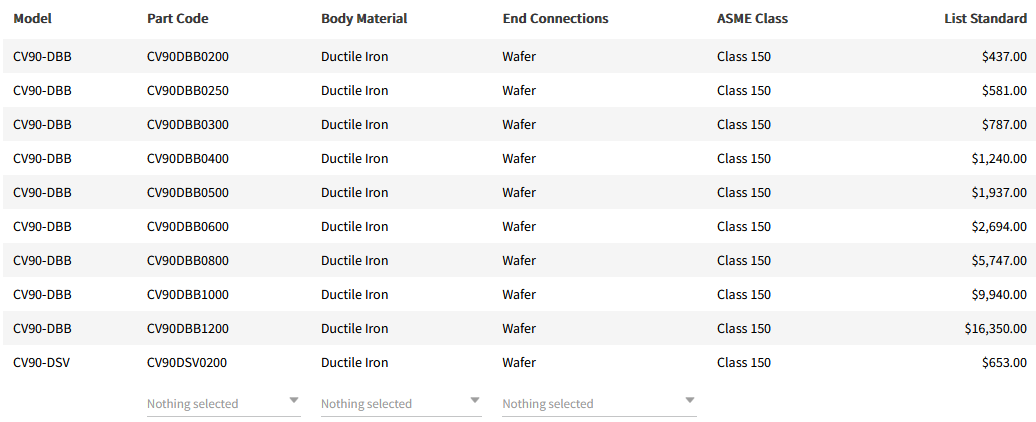Viewport: 1036px width, 422px height.
Task: Sort by the List Standard column header
Action: coord(985,19)
